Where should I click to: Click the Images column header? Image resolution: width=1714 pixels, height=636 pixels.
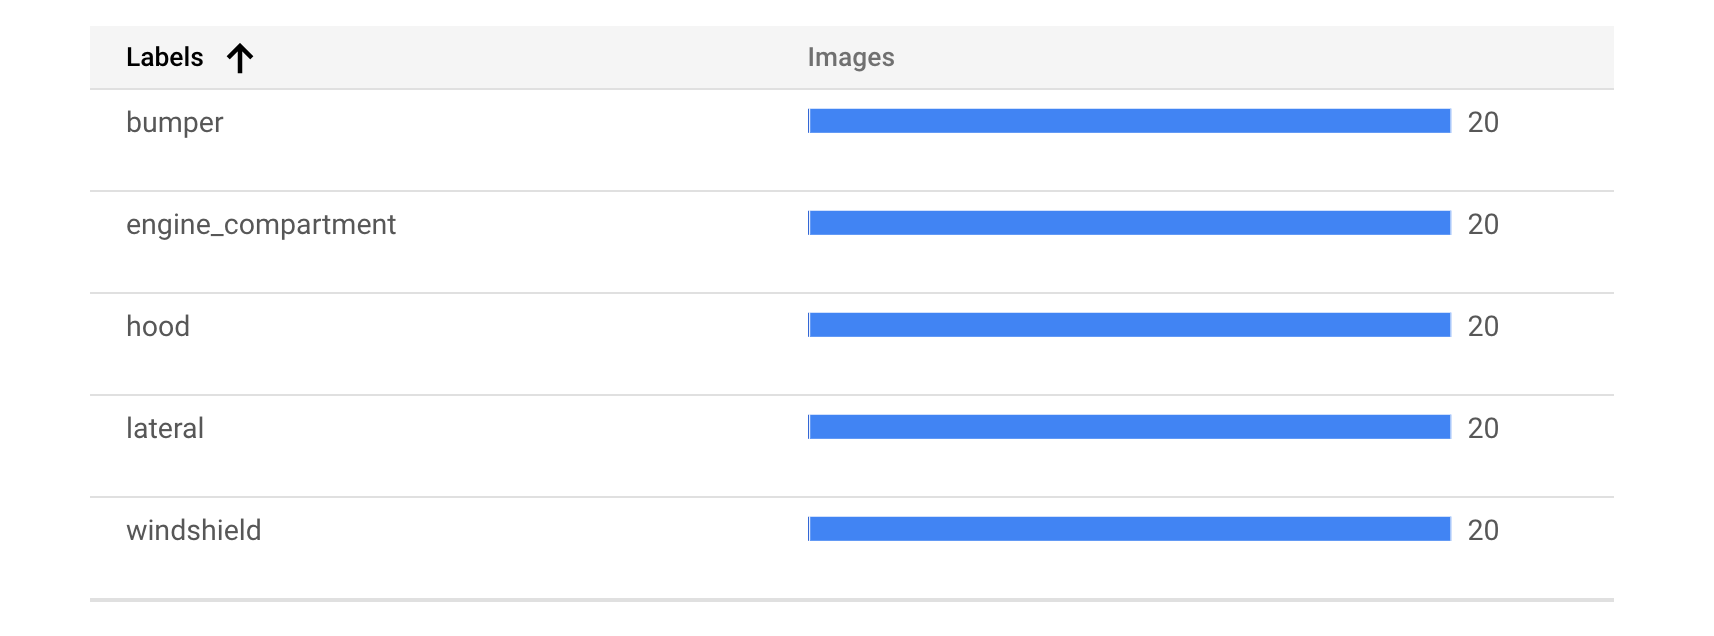point(851,58)
